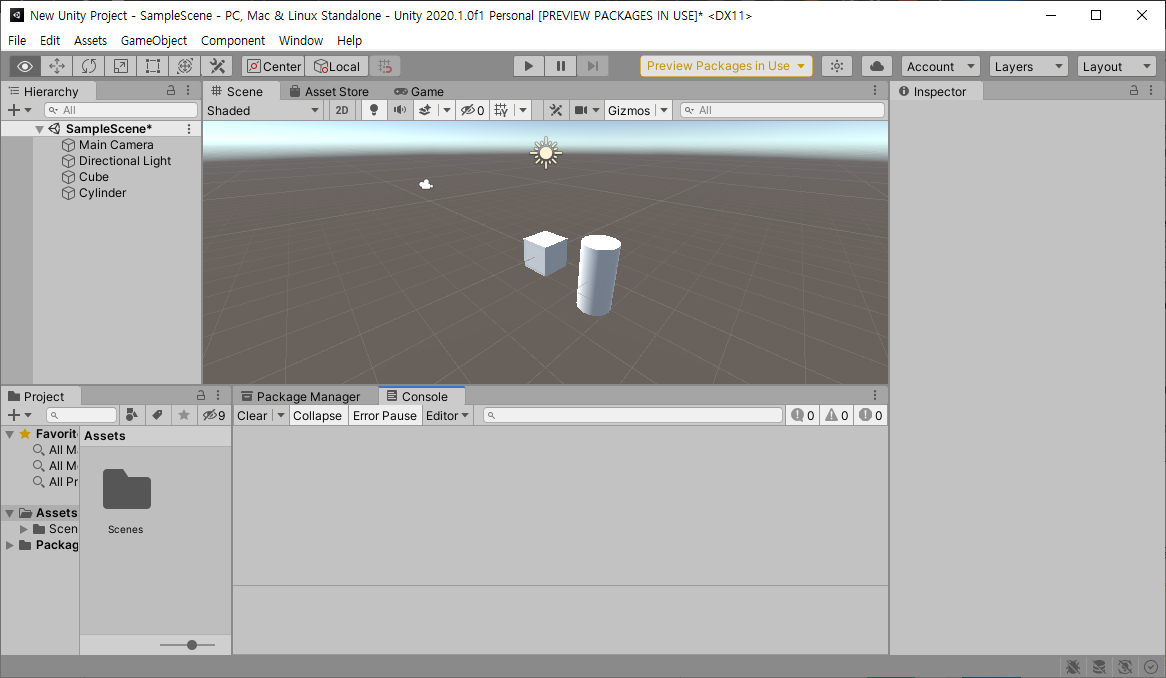Lock the Inspector panel
1166x678 pixels.
pos(1133,90)
